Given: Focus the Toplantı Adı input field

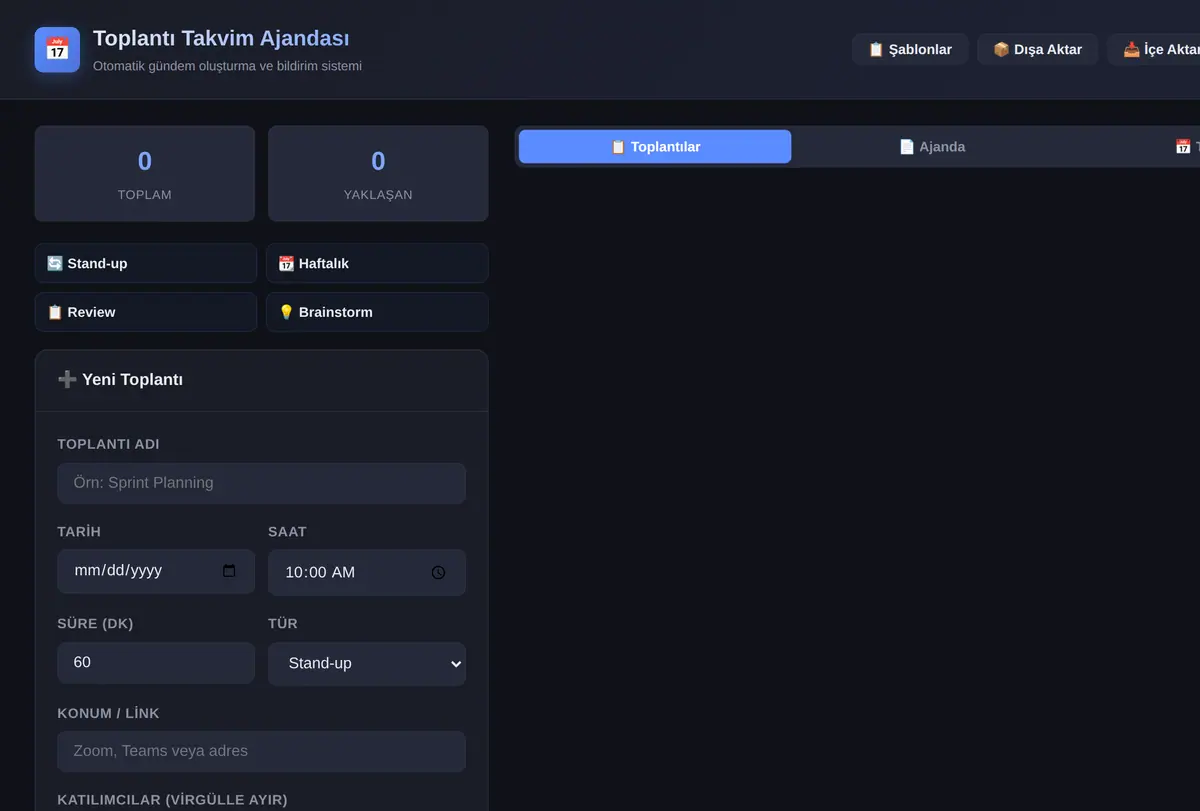Looking at the screenshot, I should (261, 483).
